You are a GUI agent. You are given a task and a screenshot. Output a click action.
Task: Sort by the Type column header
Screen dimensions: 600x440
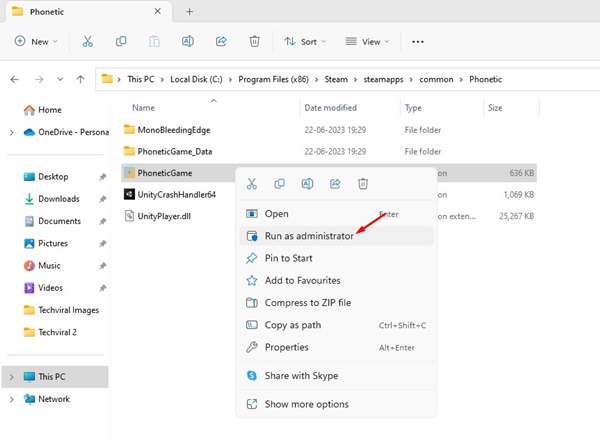click(x=413, y=108)
